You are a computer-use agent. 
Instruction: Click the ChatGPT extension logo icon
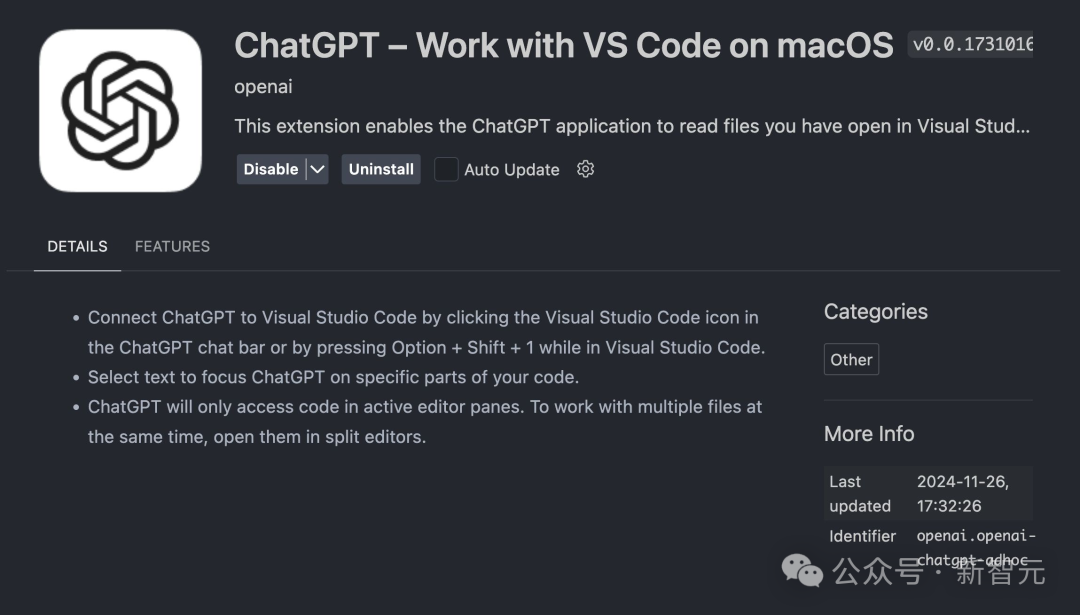(120, 110)
